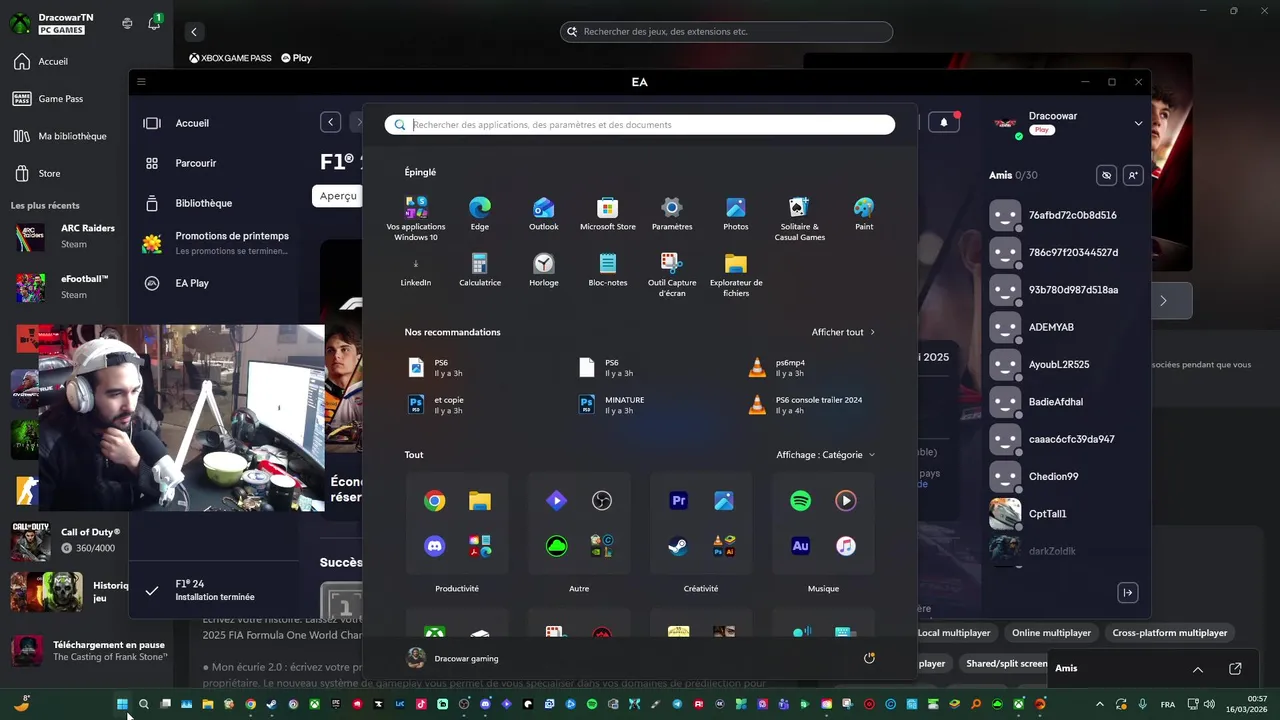Go back in Xbox app
This screenshot has width=1280, height=720.
click(x=194, y=32)
